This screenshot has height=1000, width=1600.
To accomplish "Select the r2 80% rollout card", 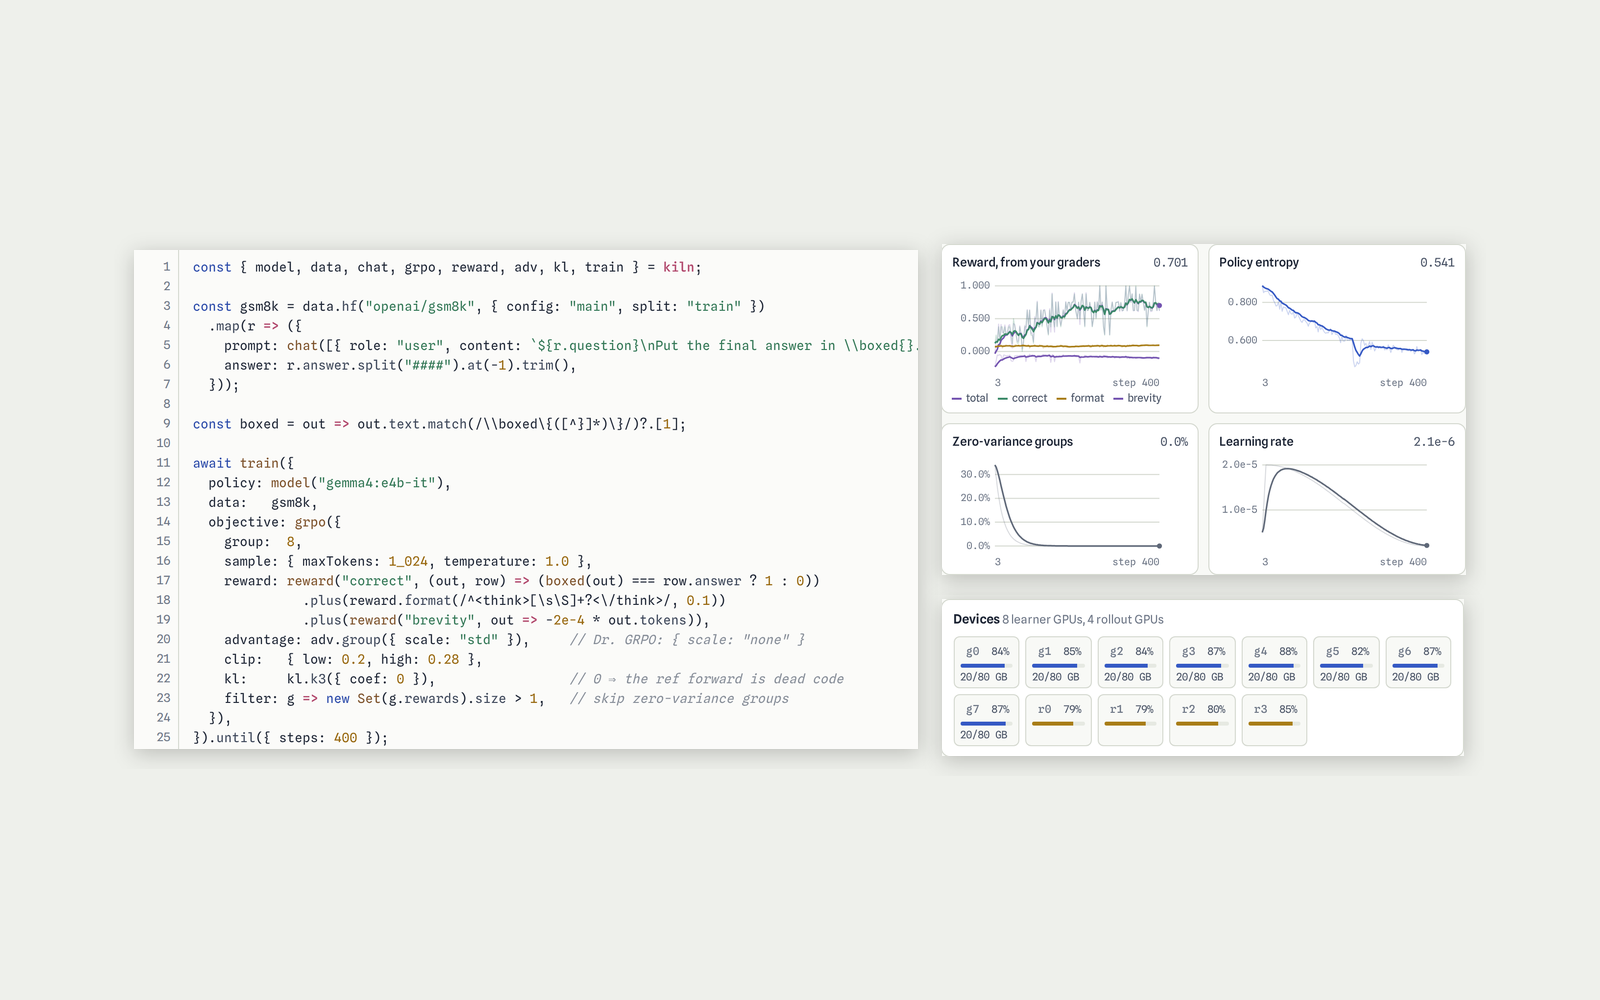I will pyautogui.click(x=1202, y=721).
